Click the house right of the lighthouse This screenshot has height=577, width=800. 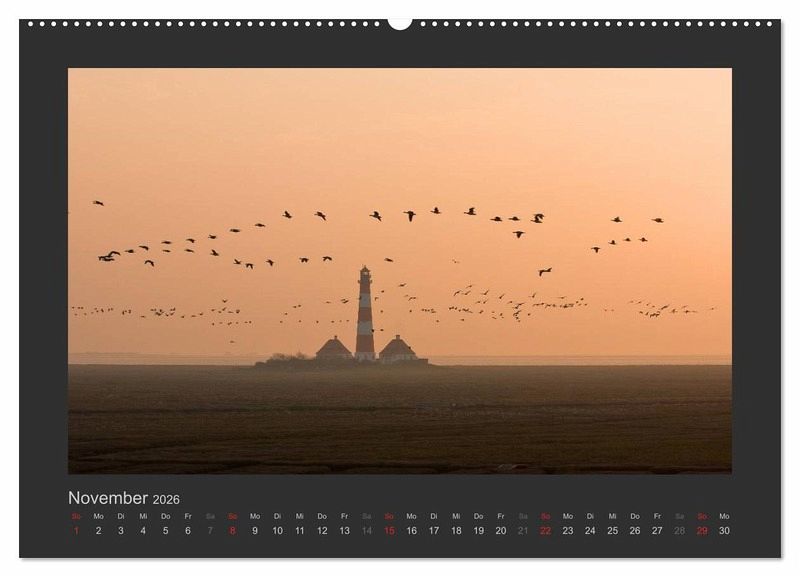coord(397,349)
